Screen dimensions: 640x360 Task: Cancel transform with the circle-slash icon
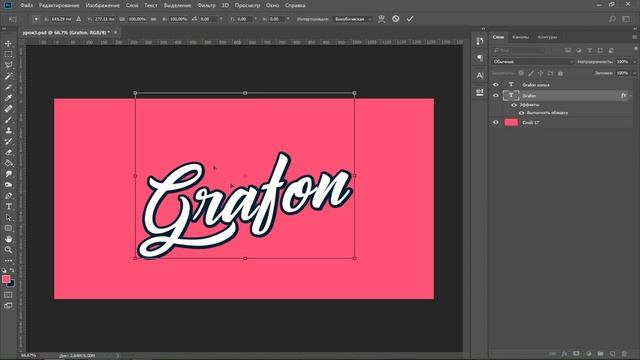(396, 19)
